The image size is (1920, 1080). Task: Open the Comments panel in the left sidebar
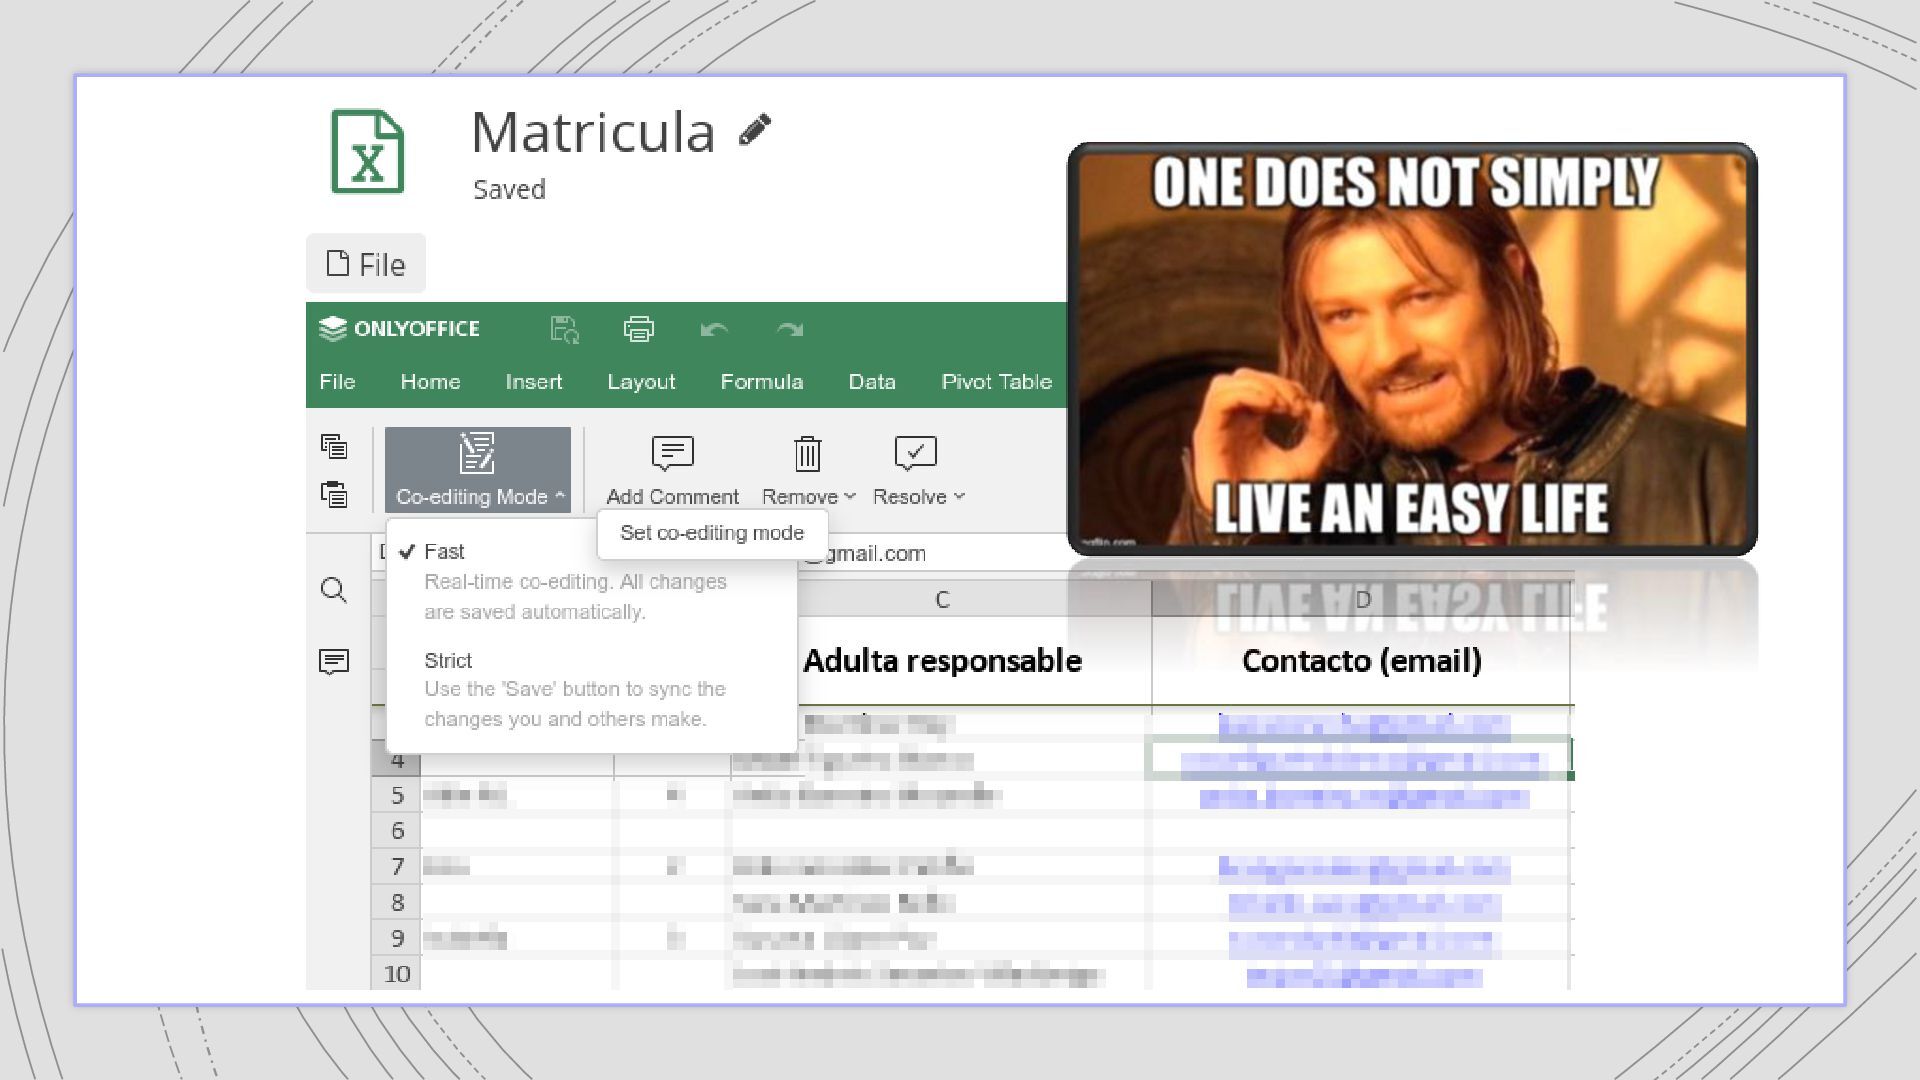tap(334, 661)
